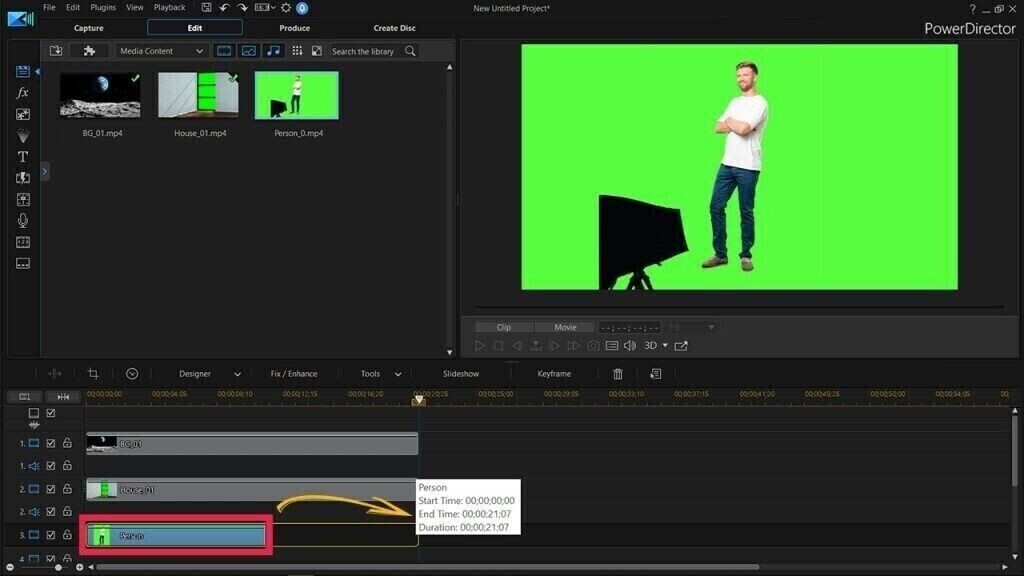Uncheck video track 1 enable checkbox
The height and width of the screenshot is (576, 1024).
51,442
